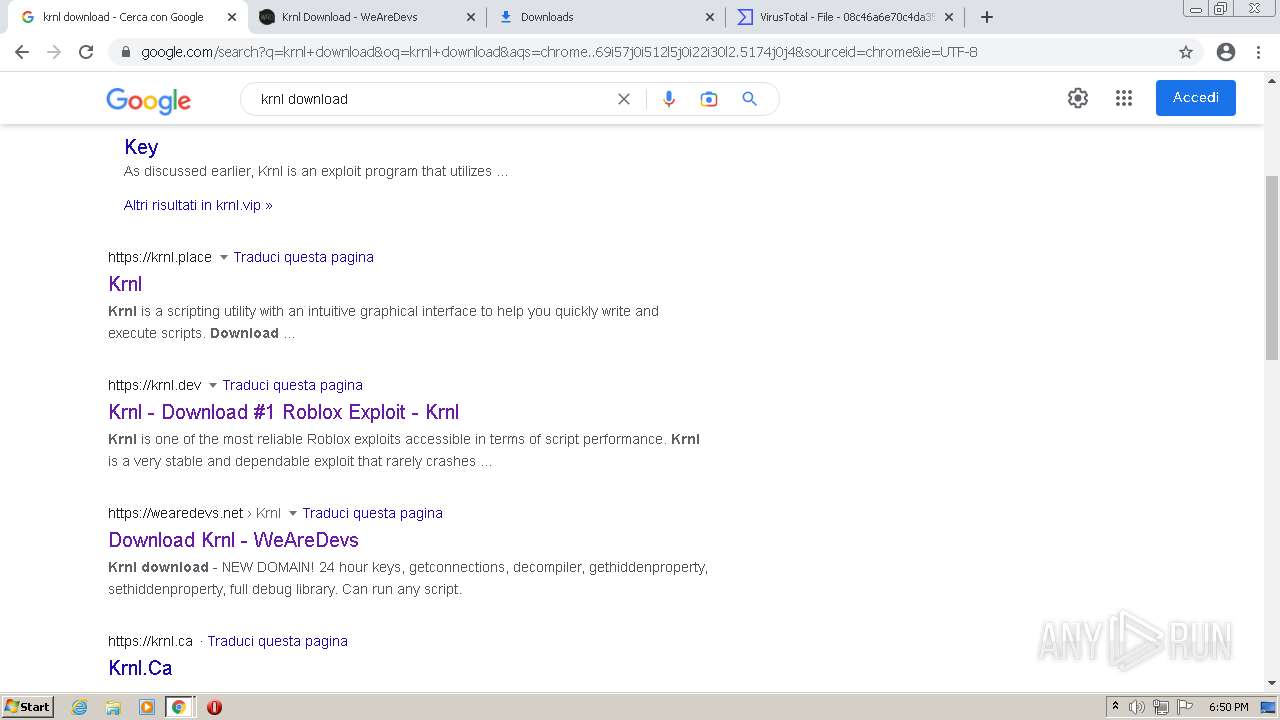Open the Key result link
Image resolution: width=1280 pixels, height=720 pixels.
coord(141,147)
